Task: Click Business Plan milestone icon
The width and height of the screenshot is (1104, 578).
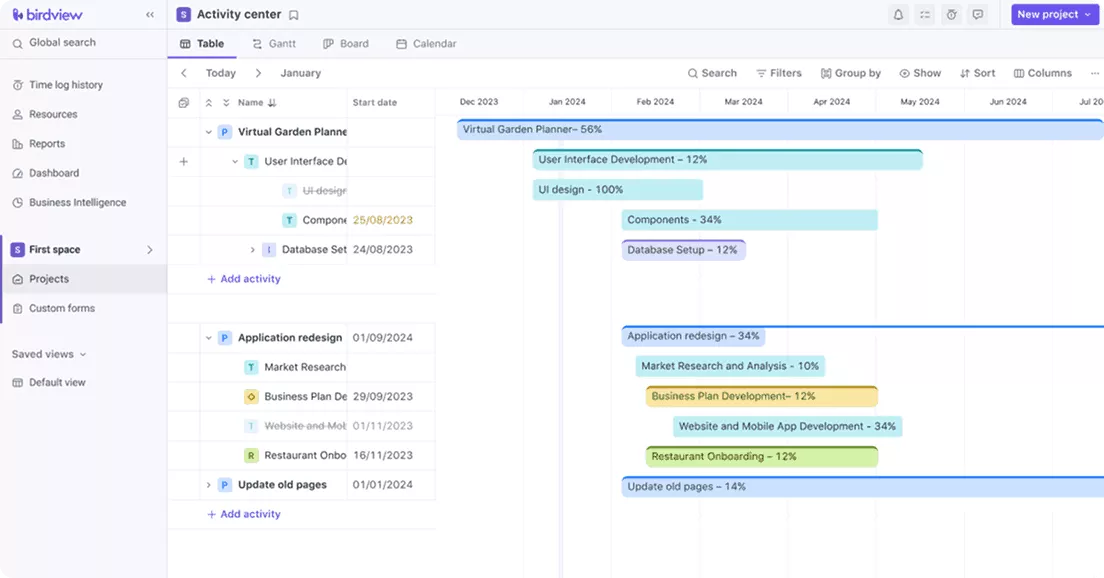Action: pos(251,397)
